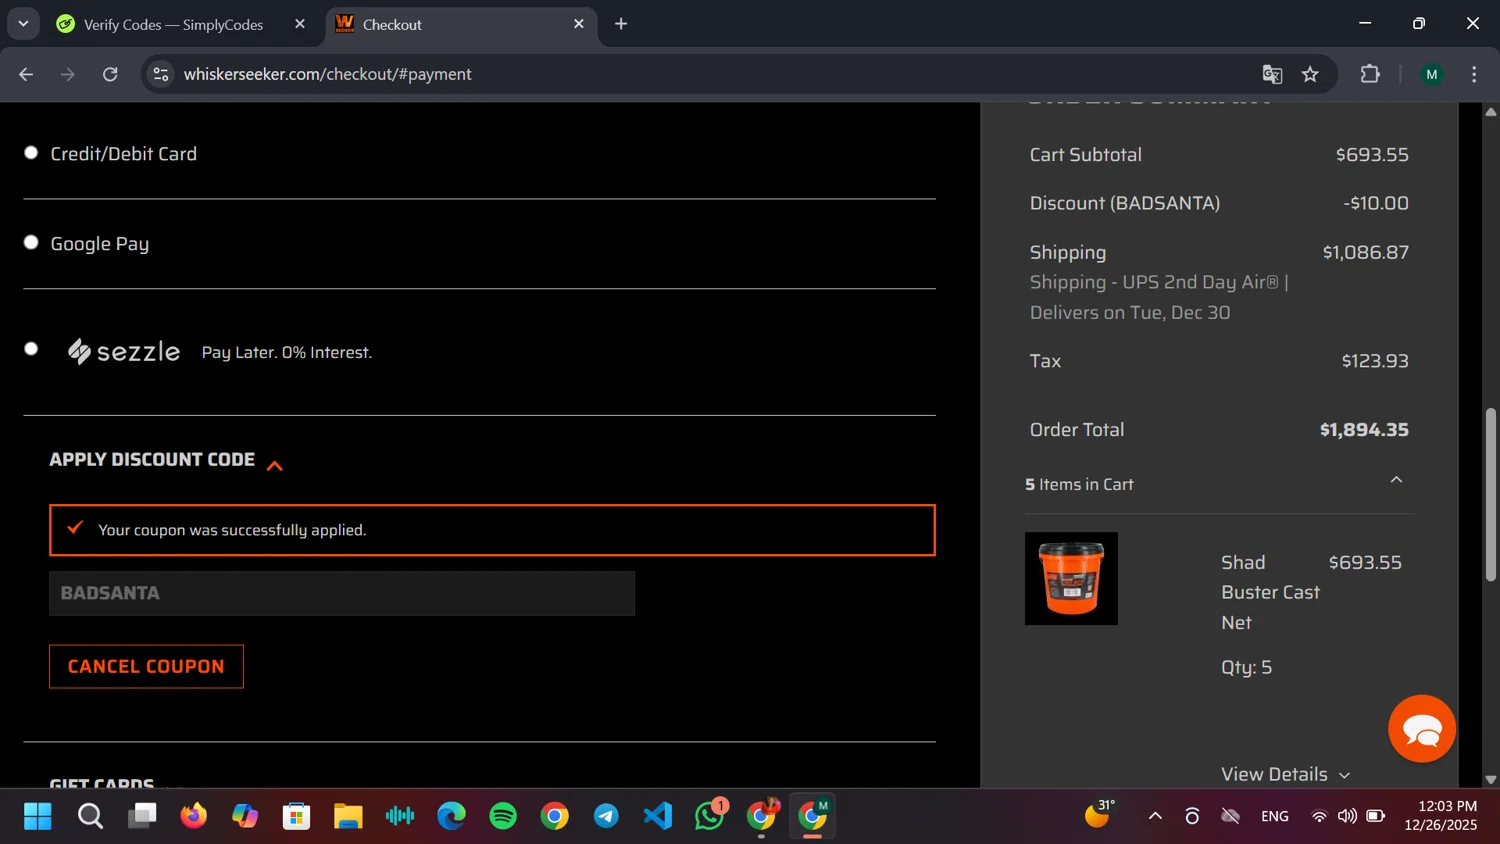This screenshot has height=844, width=1500.
Task: Click the Shipping cost $1,086.87
Action: click(x=1366, y=252)
